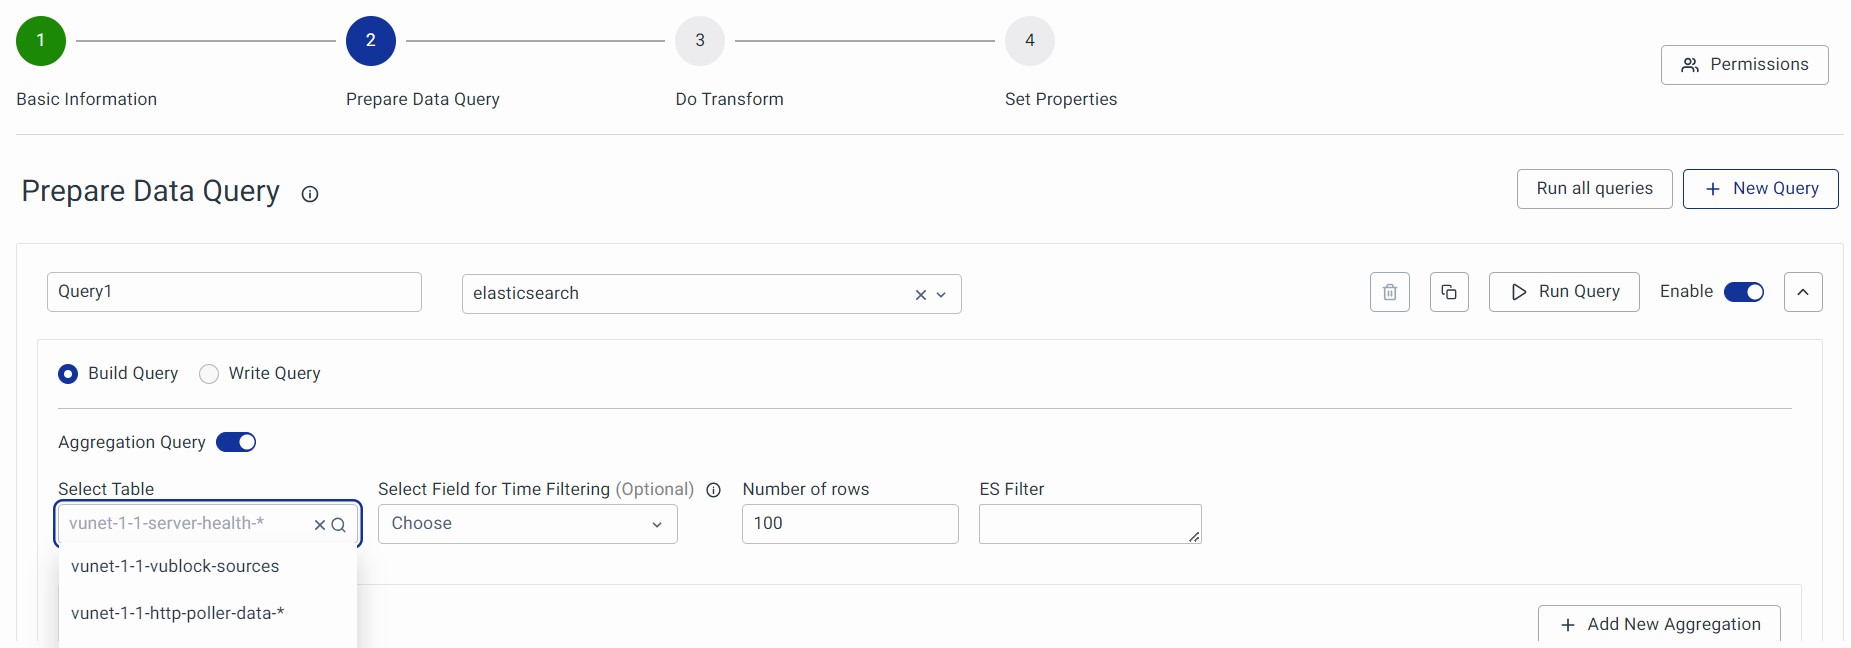The height and width of the screenshot is (648, 1851).
Task: Click the Number of rows input
Action: (850, 524)
